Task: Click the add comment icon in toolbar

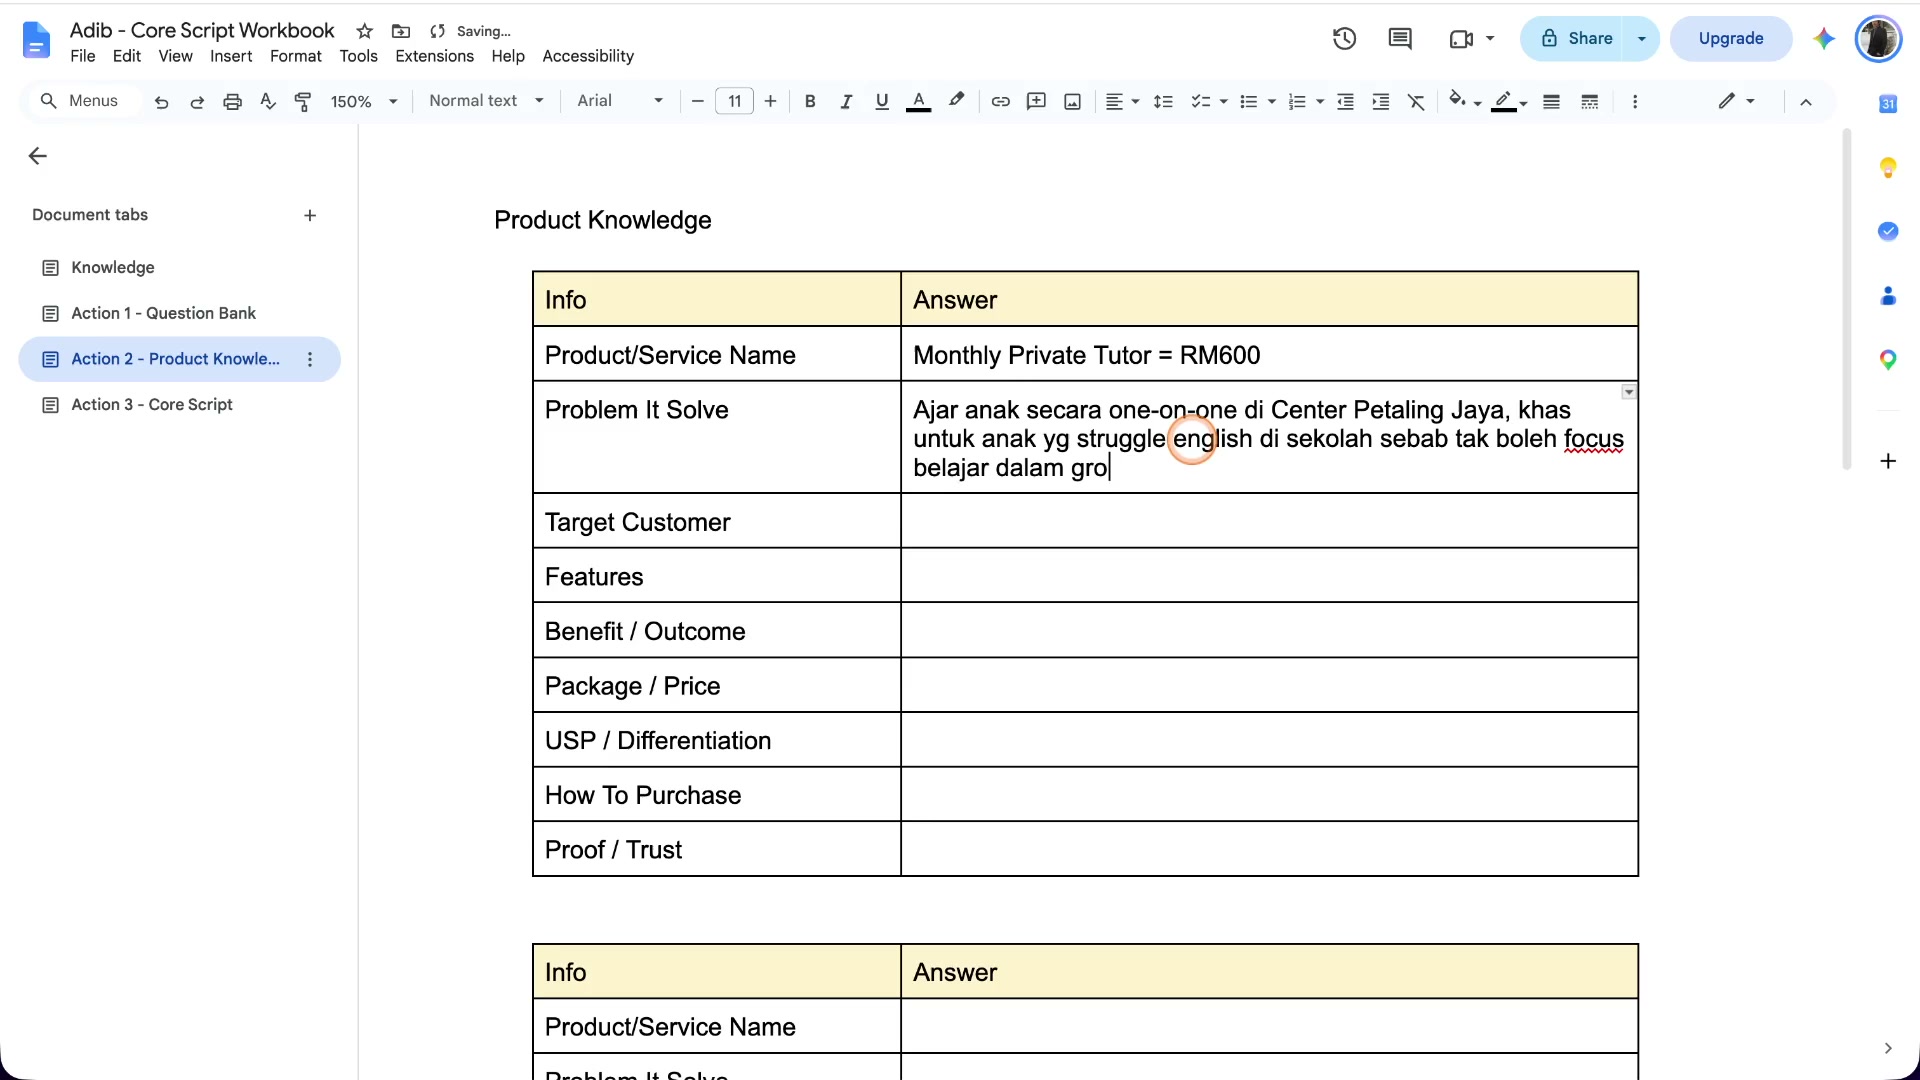Action: click(1036, 101)
